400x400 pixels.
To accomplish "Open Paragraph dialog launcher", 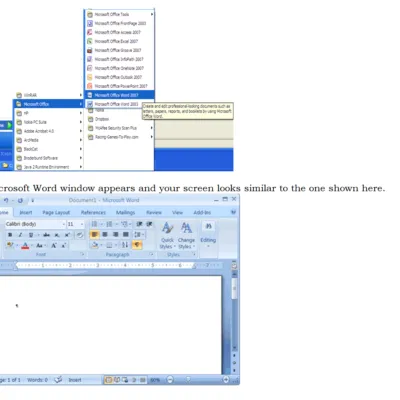I will click(x=152, y=255).
